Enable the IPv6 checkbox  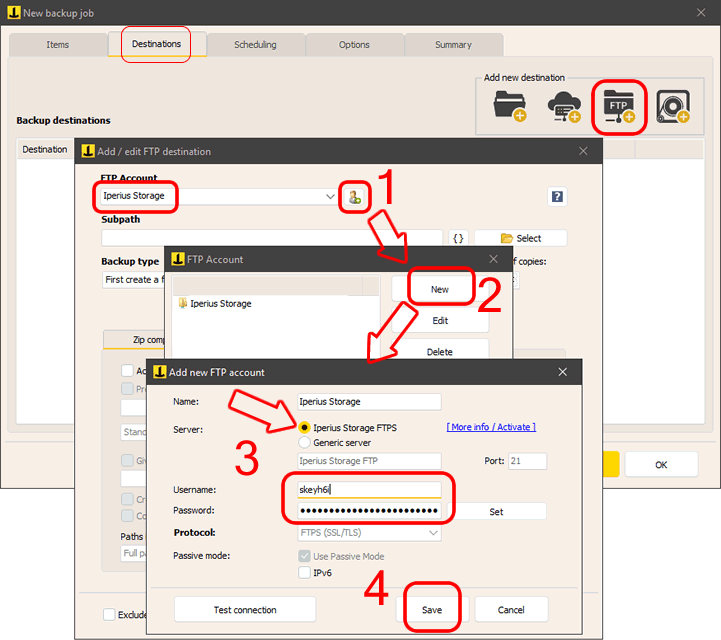[304, 573]
